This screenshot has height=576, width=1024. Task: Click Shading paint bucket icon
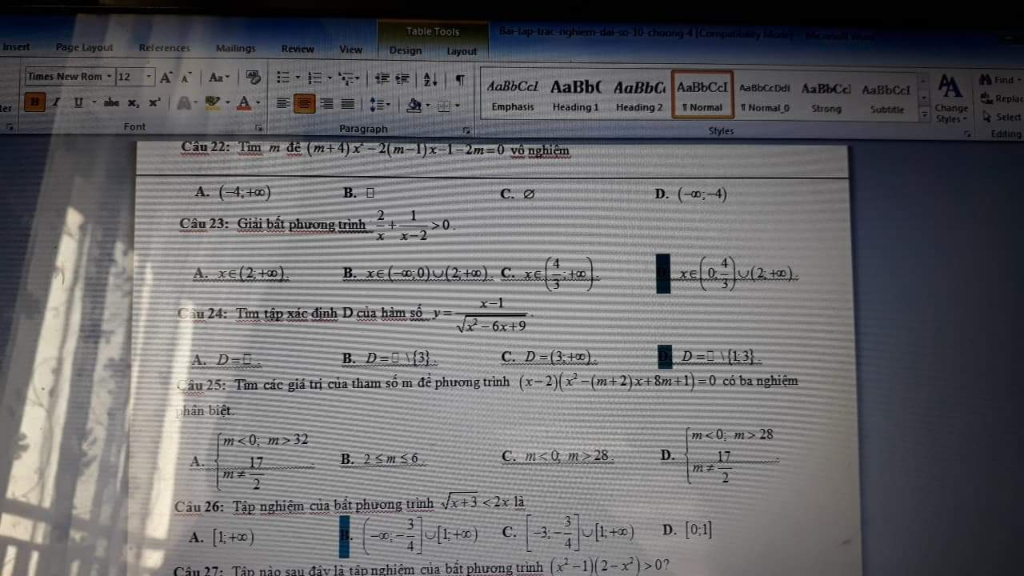413,104
